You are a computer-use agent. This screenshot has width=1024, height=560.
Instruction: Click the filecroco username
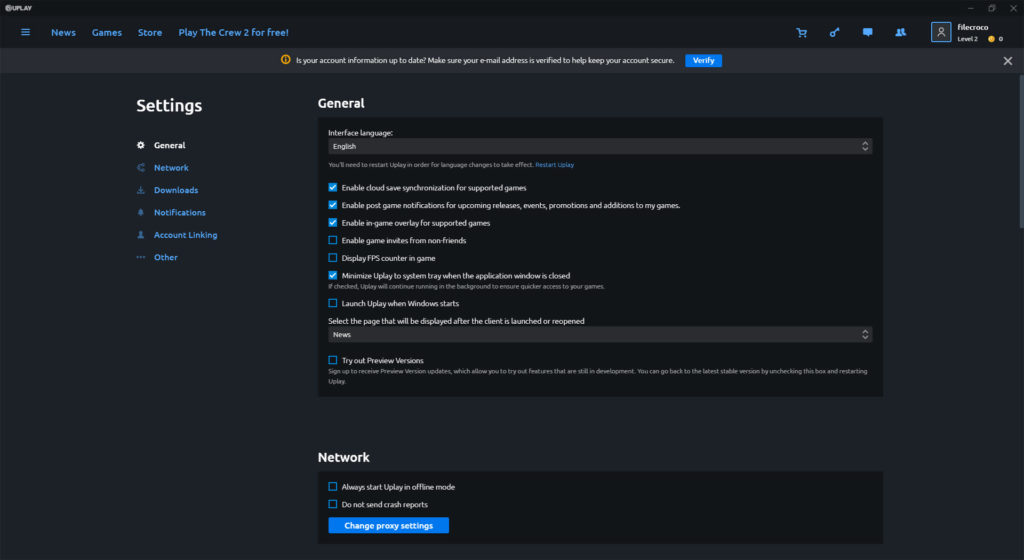pyautogui.click(x=972, y=27)
